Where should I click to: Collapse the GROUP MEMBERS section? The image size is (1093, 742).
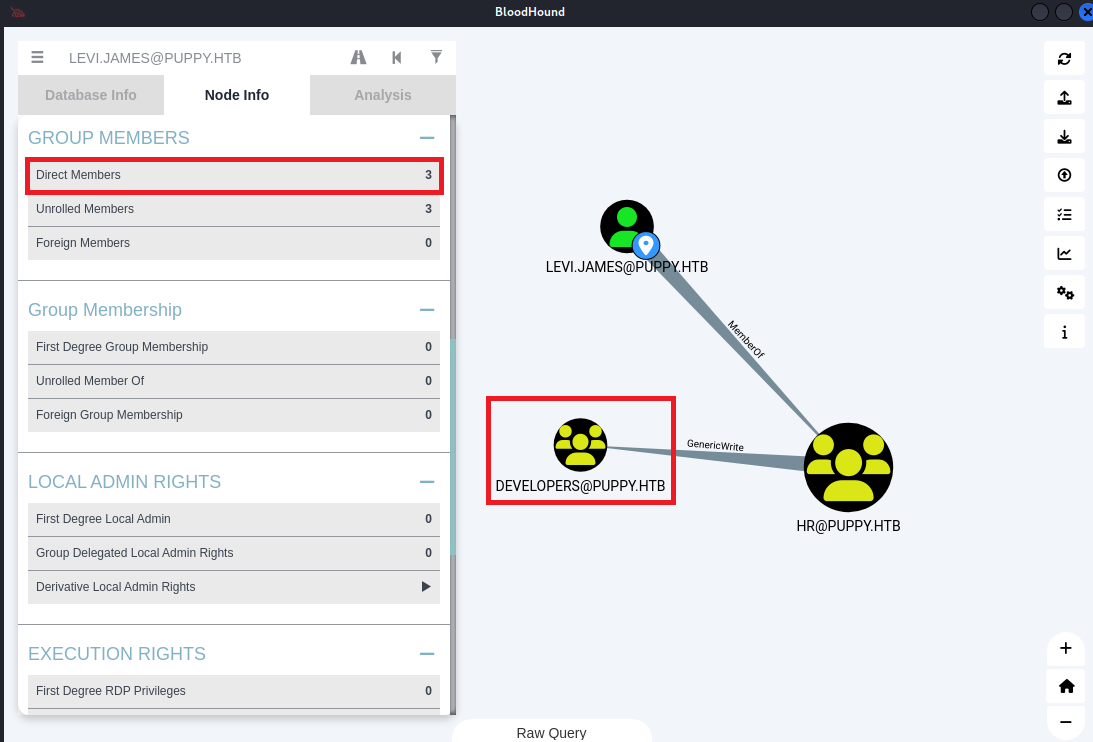(427, 138)
